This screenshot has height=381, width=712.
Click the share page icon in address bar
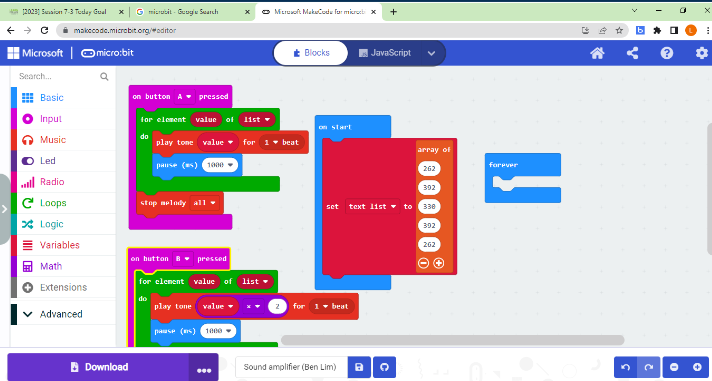[603, 30]
